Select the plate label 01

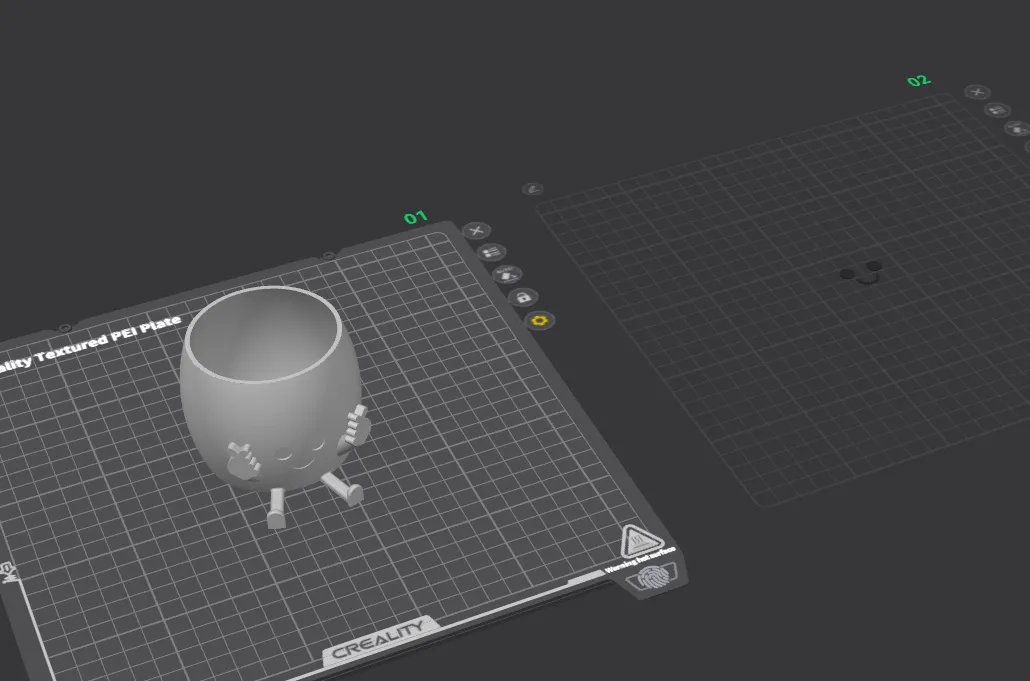click(x=415, y=217)
